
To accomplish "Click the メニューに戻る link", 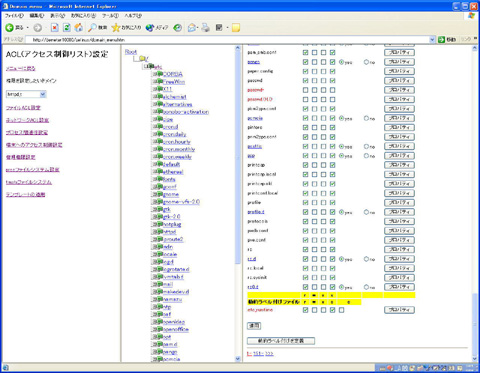I will pyautogui.click(x=20, y=68).
